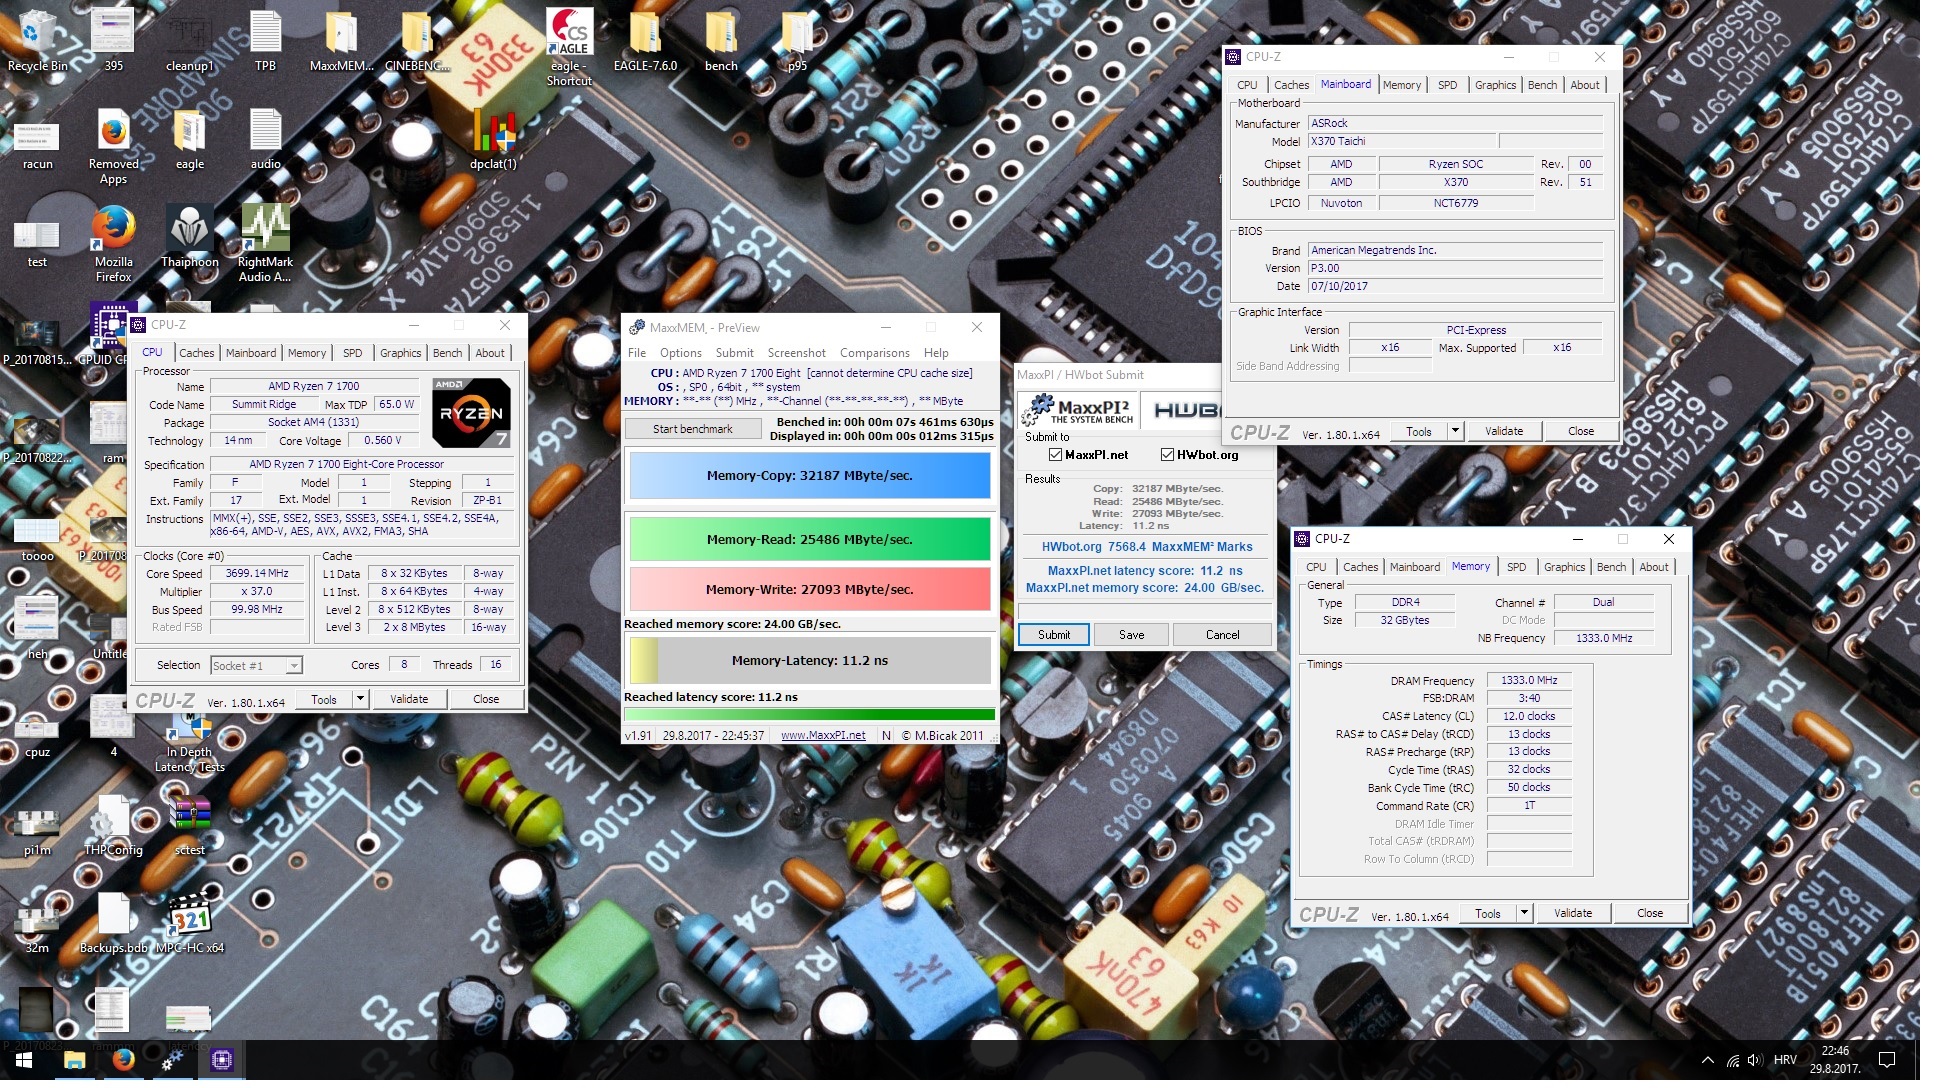Screen dimensions: 1934x1088
Task: Click the Memory-Latency result bar
Action: coord(809,662)
